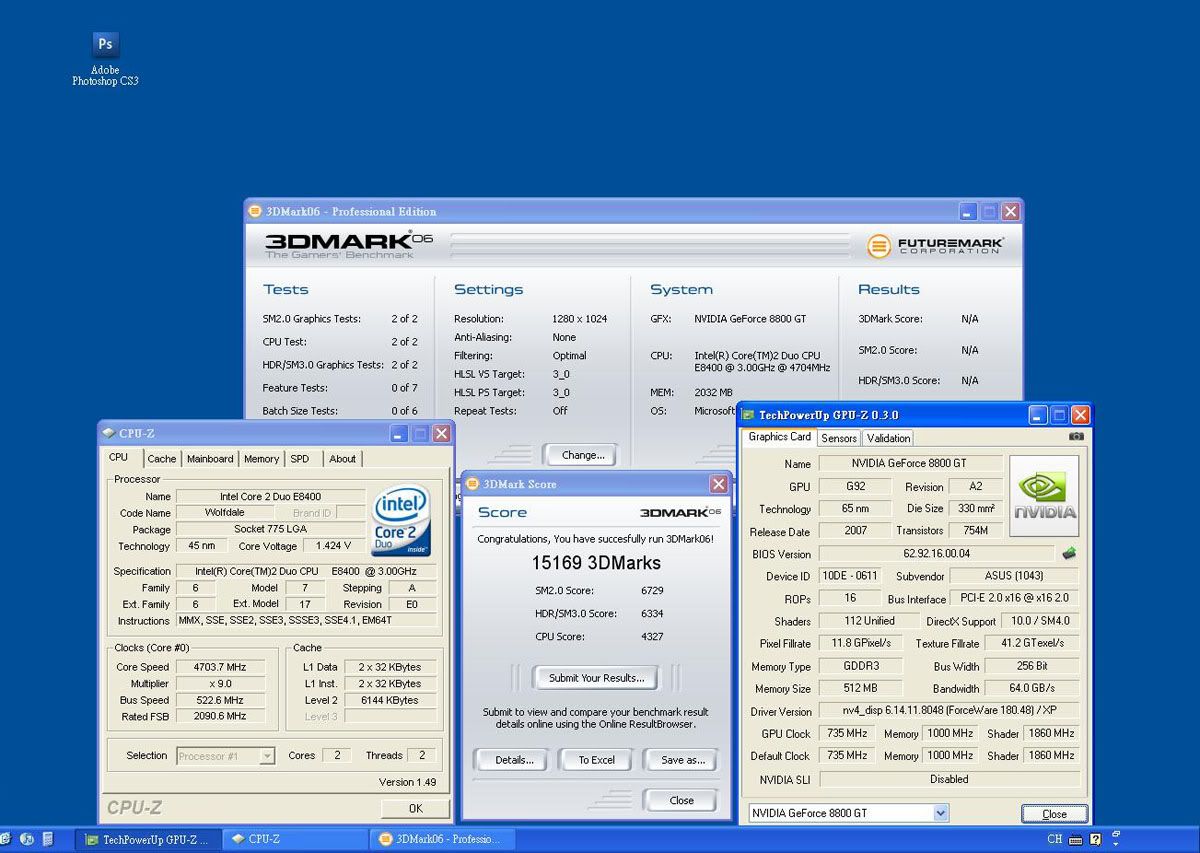
Task: Click the '15169 3DMarks' score text
Action: [x=597, y=564]
